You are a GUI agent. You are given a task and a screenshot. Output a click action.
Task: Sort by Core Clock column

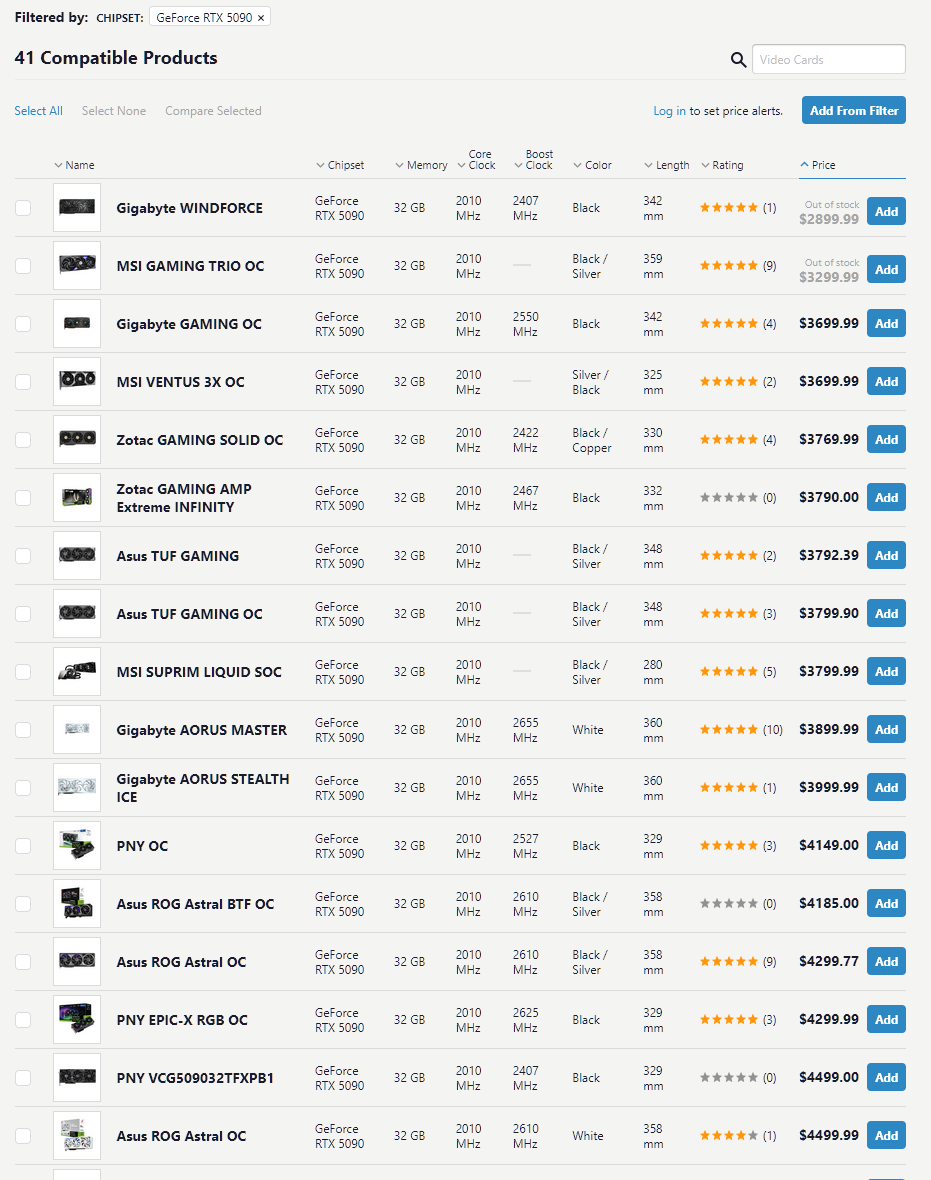[476, 160]
